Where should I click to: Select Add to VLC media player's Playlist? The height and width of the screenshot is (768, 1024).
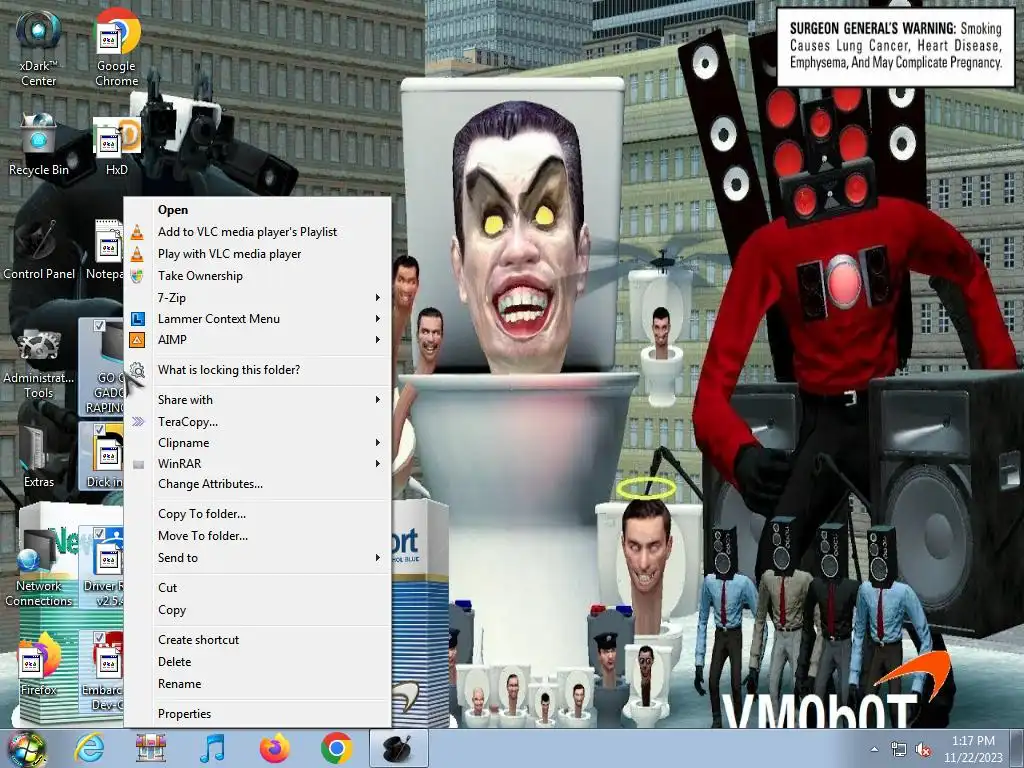(x=257, y=232)
